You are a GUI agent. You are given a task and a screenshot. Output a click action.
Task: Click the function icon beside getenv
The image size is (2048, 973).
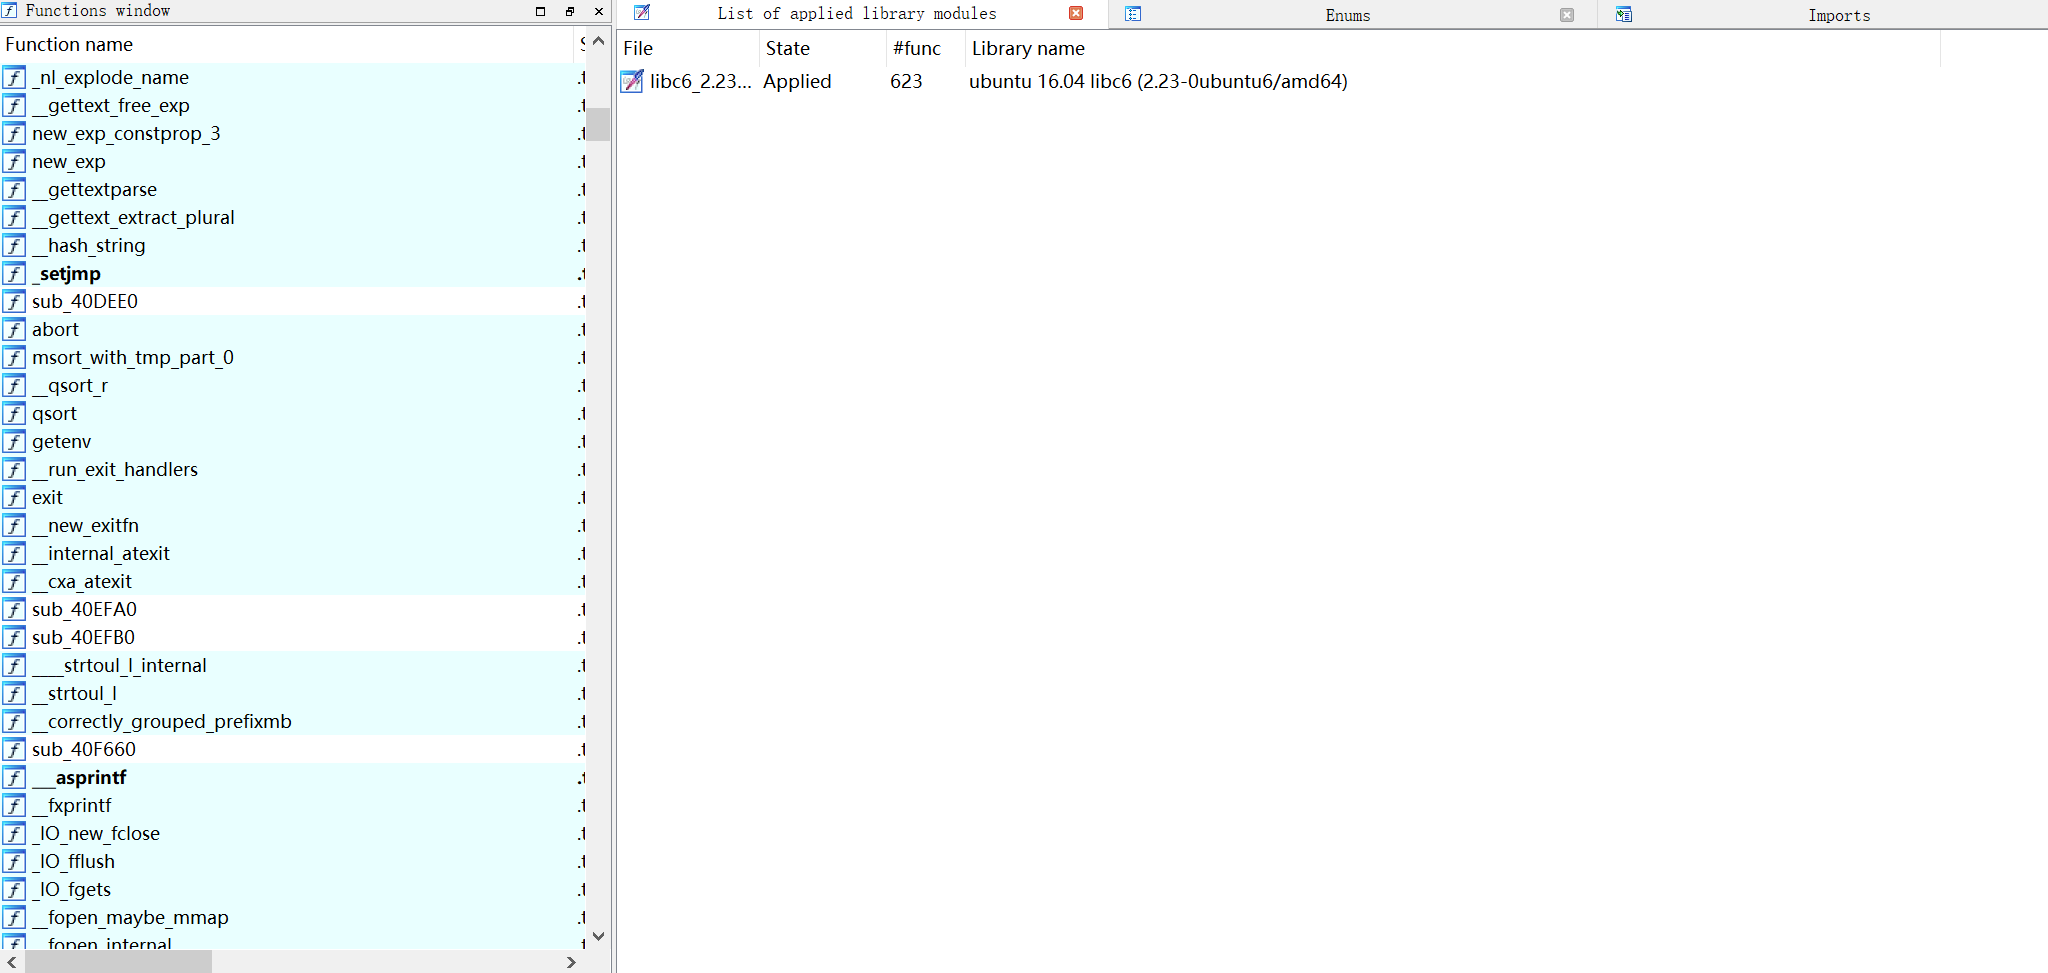(14, 442)
